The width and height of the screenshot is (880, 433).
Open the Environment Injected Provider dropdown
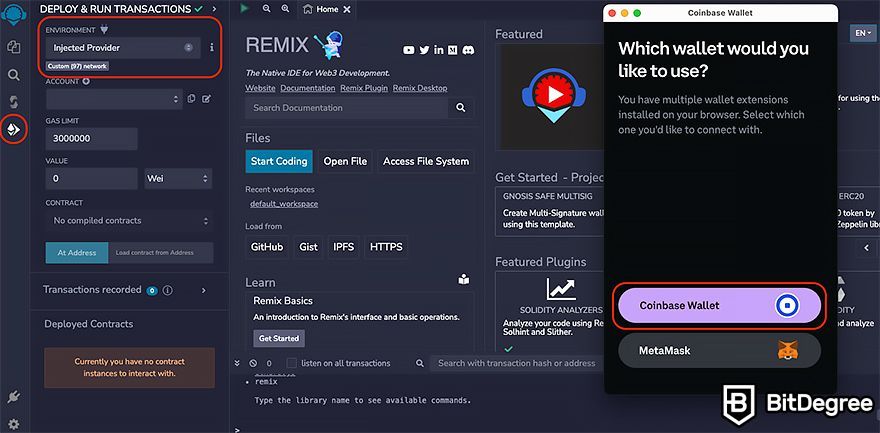(x=123, y=48)
